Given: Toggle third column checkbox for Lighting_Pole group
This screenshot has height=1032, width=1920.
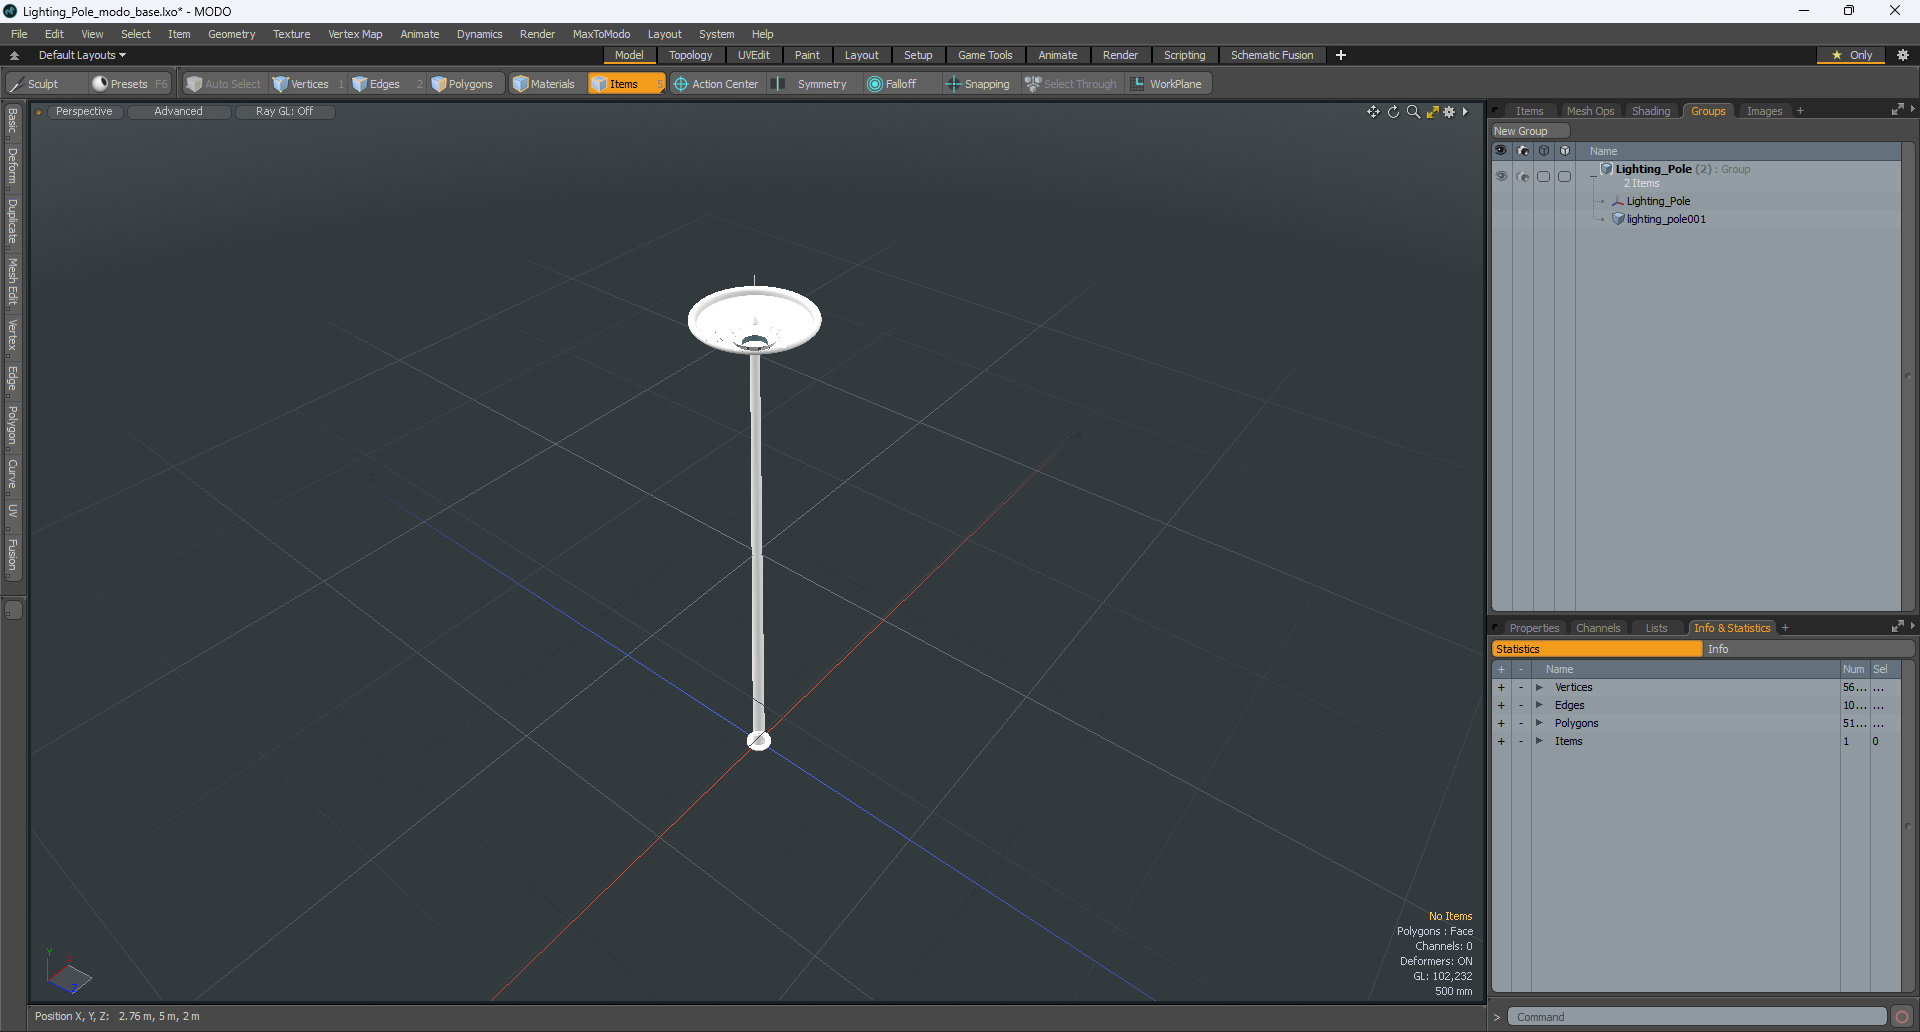Looking at the screenshot, I should (x=1544, y=176).
